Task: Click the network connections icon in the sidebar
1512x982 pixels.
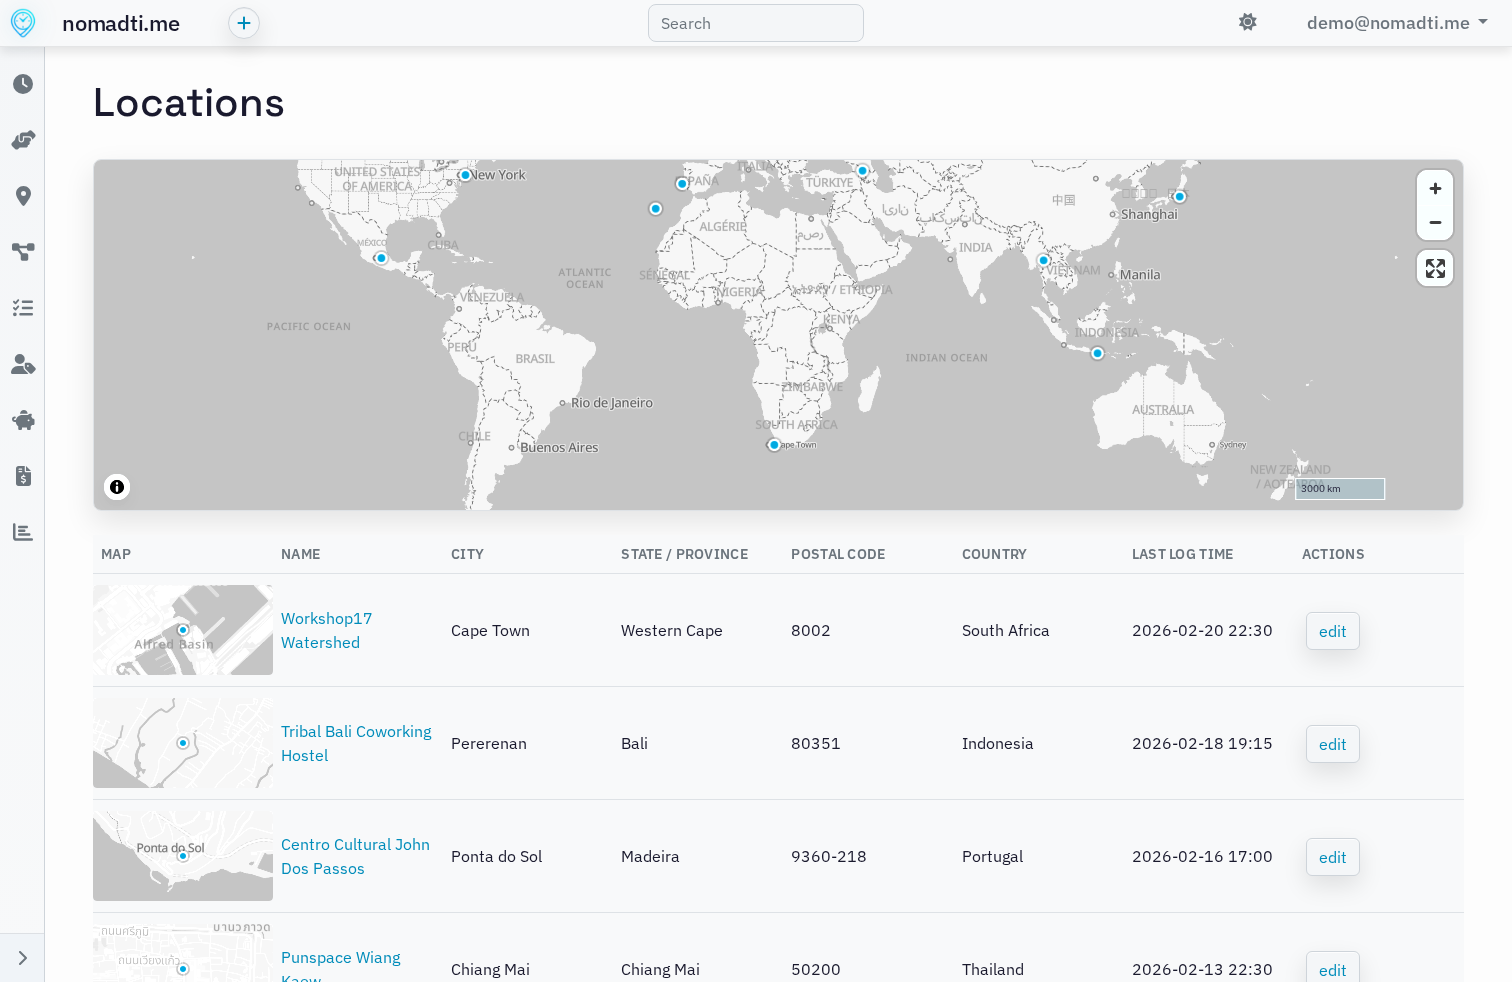Action: point(22,252)
